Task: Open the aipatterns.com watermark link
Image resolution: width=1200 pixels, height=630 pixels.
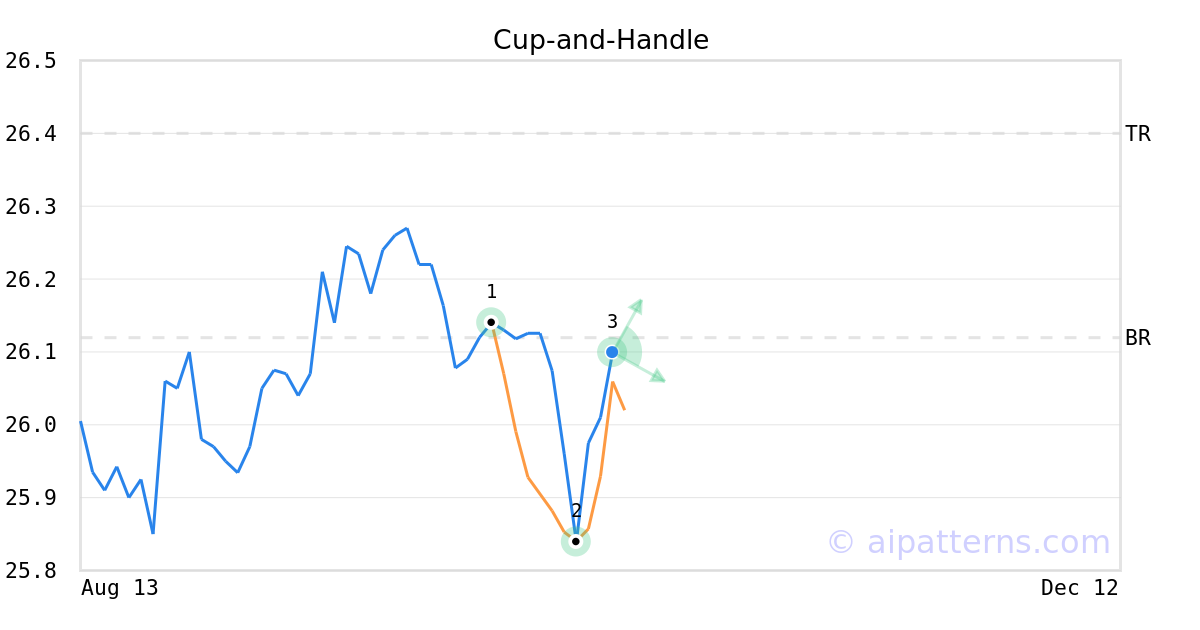Action: pos(968,542)
